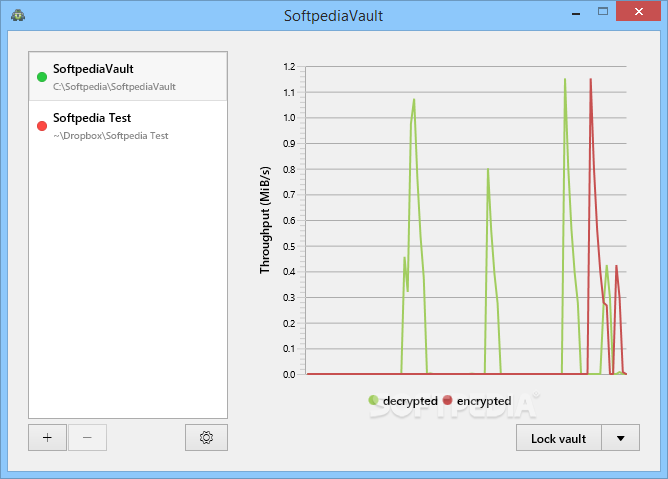
Task: Expand the Lock vault dropdown arrow
Action: [x=621, y=438]
